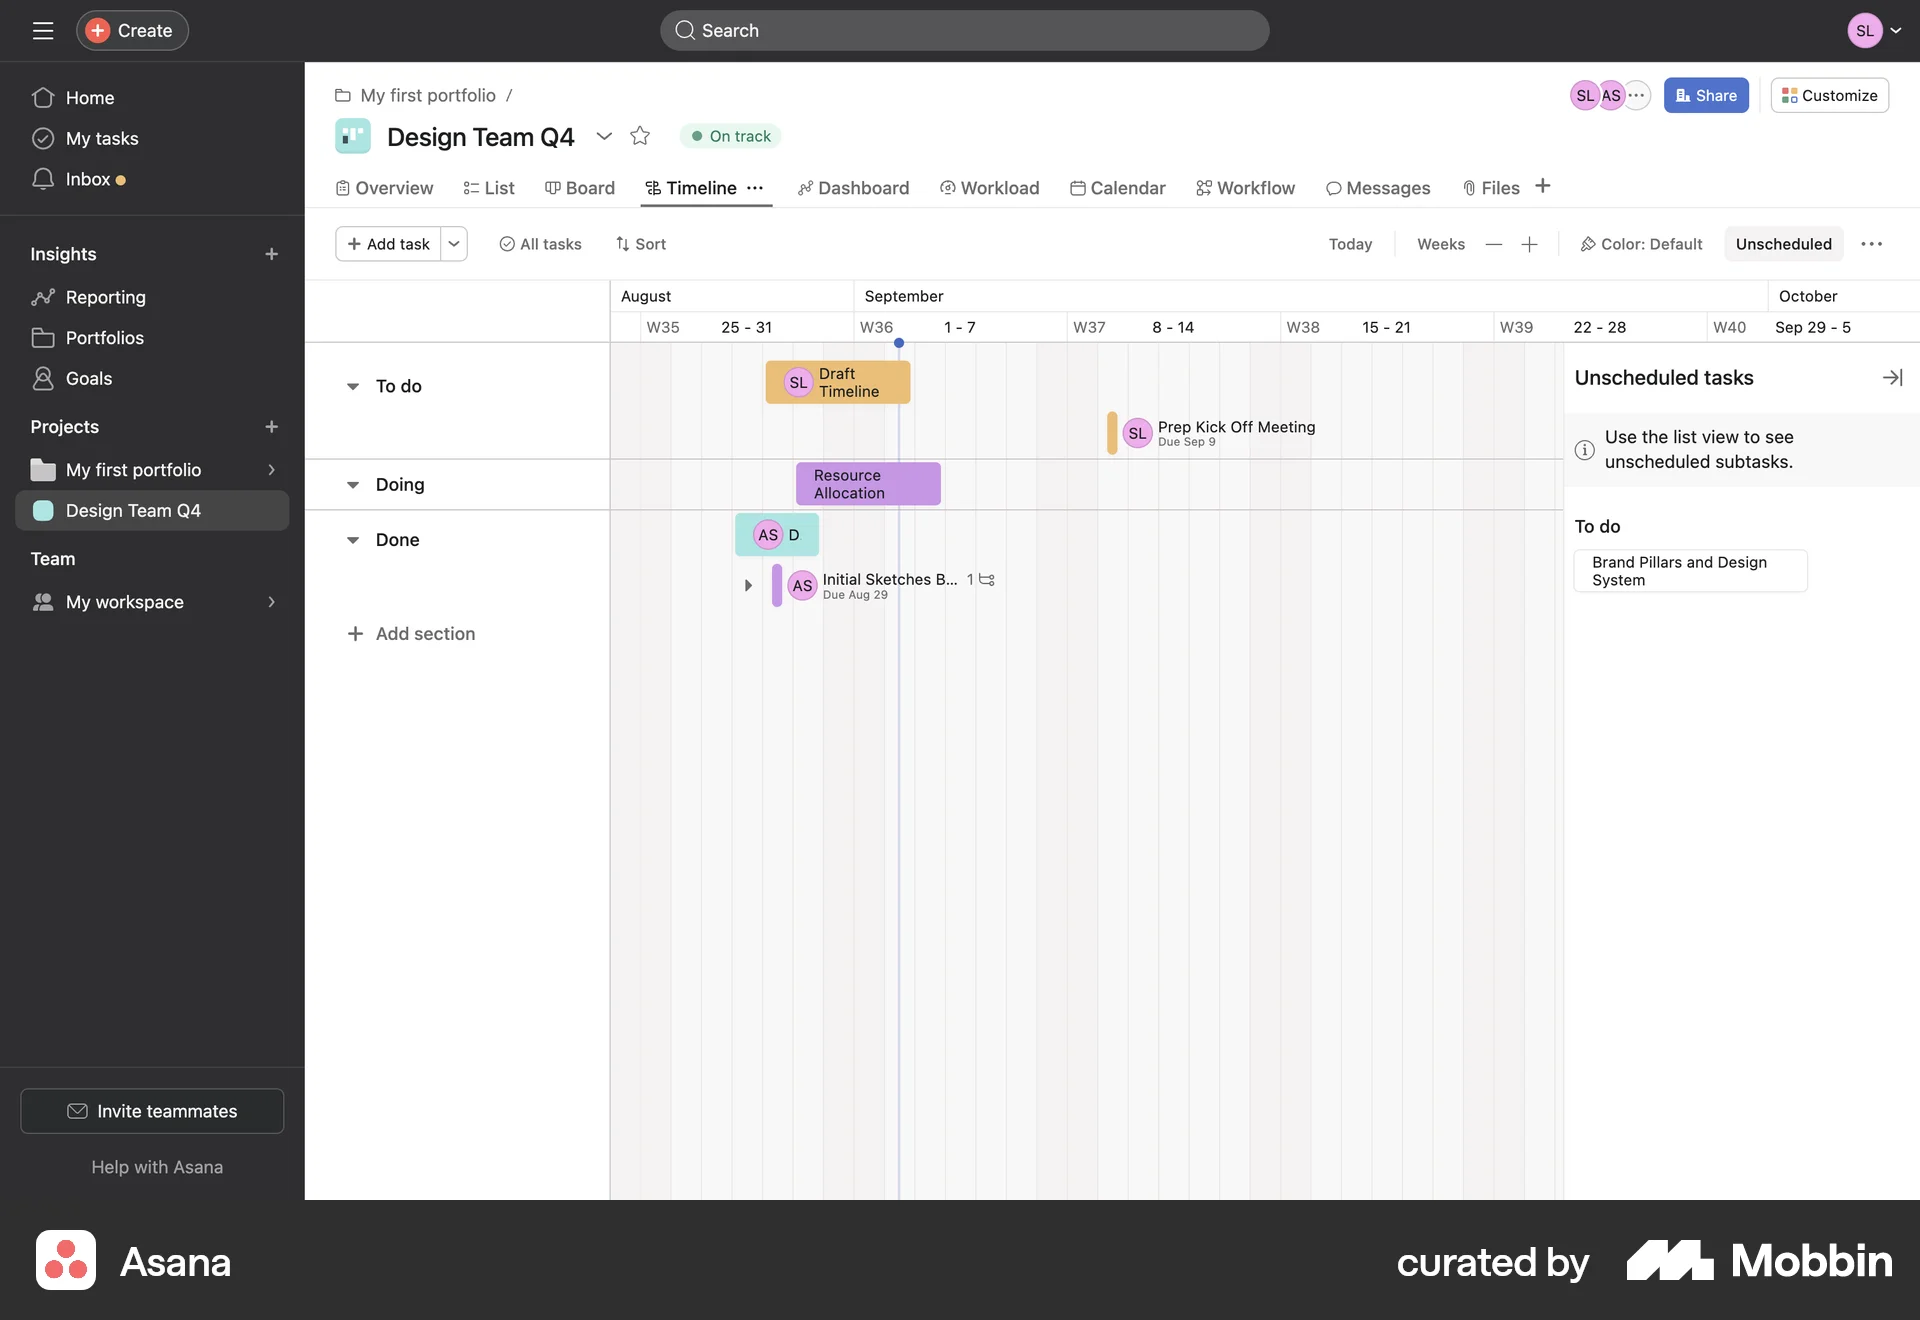Image resolution: width=1920 pixels, height=1320 pixels.
Task: Collapse the To do section
Action: click(352, 386)
